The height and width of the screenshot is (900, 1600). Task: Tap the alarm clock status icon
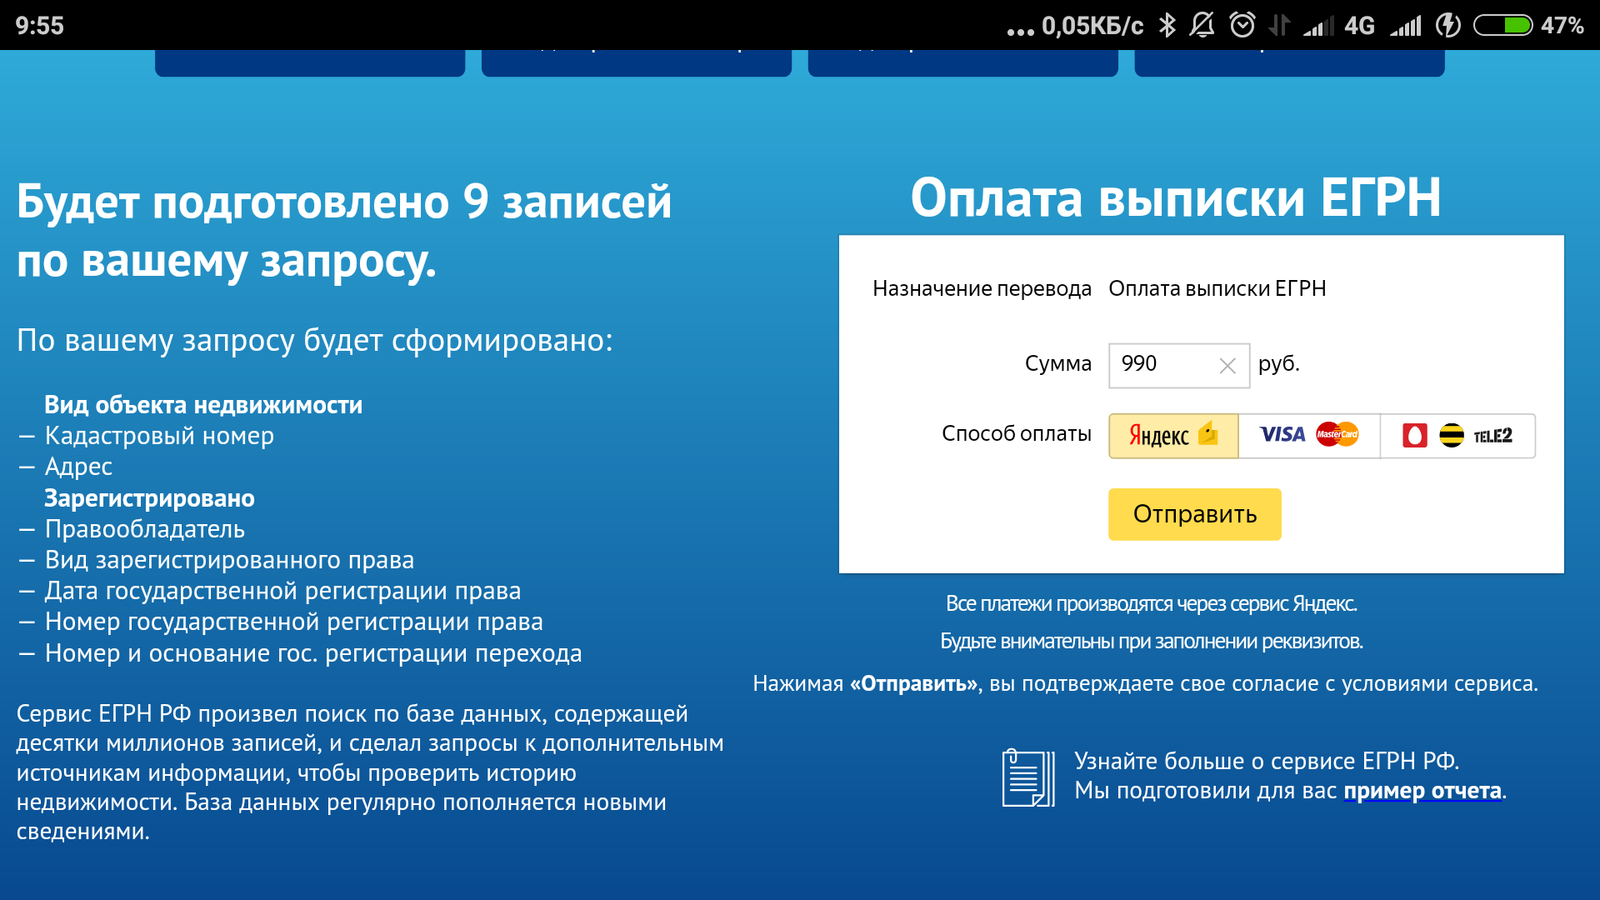click(x=1242, y=25)
